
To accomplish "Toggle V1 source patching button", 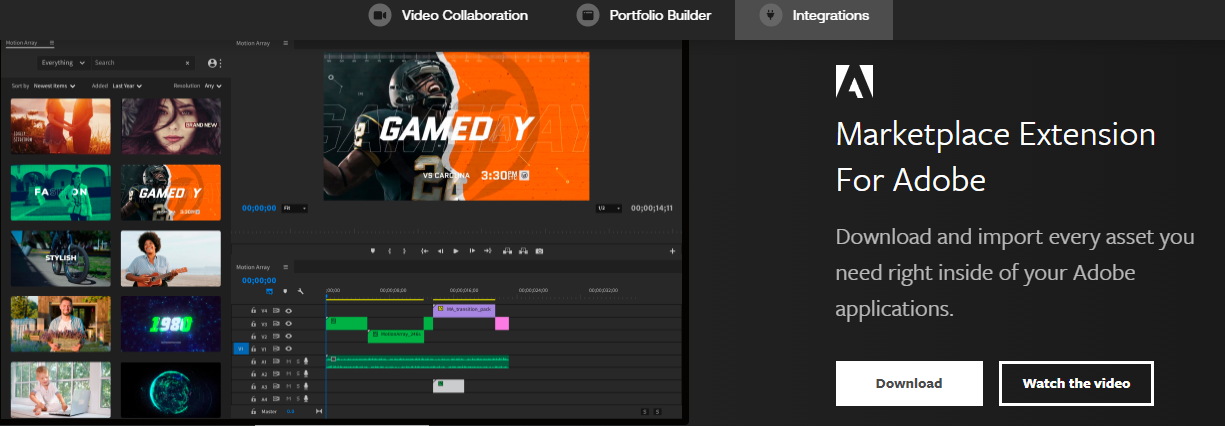I will click(241, 349).
